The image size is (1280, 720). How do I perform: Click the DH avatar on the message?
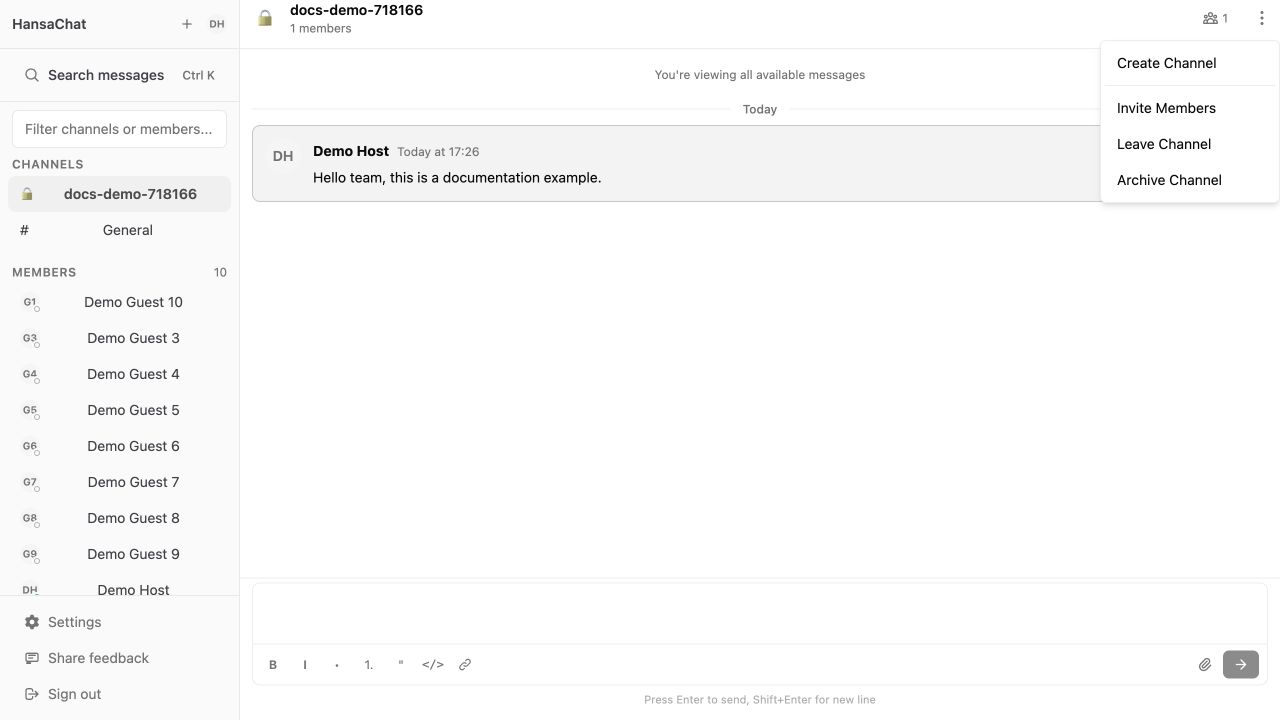pyautogui.click(x=283, y=156)
